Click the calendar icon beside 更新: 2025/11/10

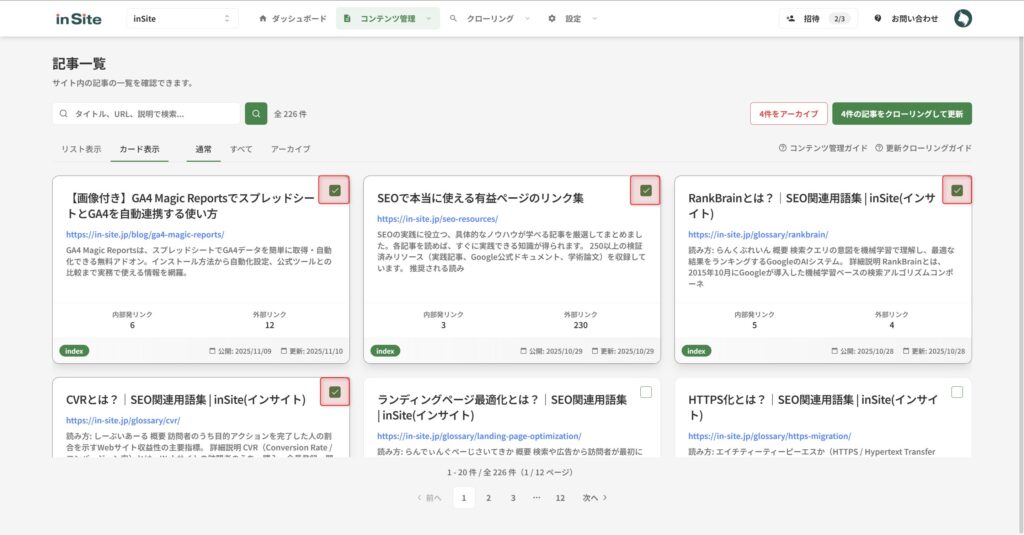(283, 351)
